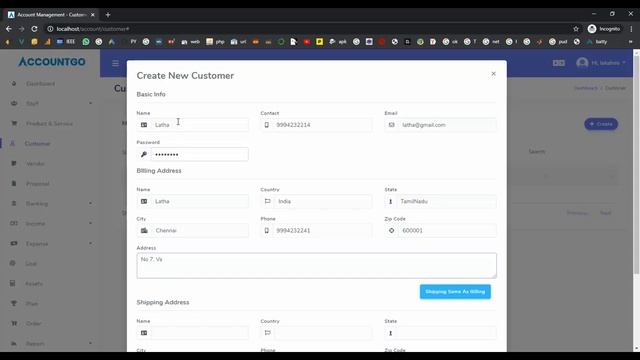Click the building icon beside Billing City

pyautogui.click(x=144, y=231)
